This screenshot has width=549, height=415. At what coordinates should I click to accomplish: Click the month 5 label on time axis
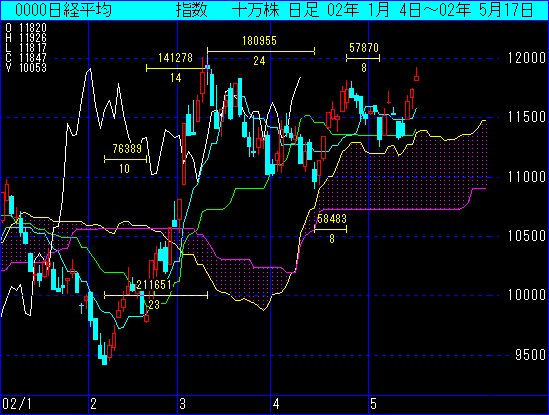[x=373, y=404]
